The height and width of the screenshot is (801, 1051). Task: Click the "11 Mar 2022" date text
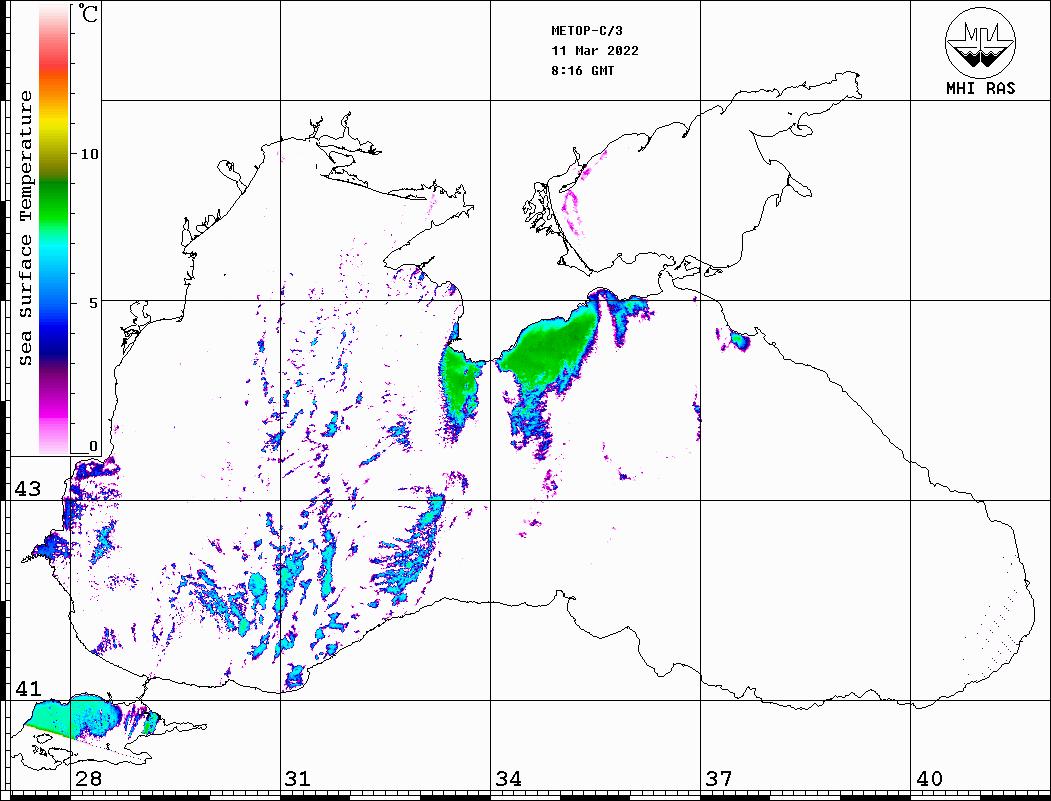point(595,51)
